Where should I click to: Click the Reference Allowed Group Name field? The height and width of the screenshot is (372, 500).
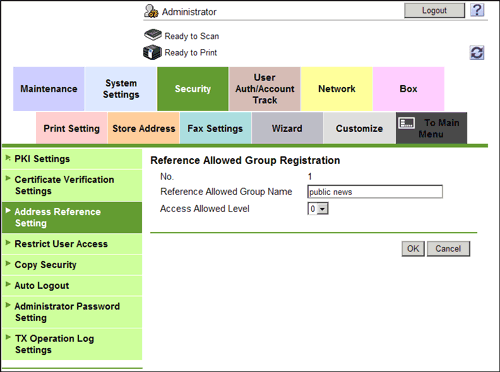coord(375,192)
